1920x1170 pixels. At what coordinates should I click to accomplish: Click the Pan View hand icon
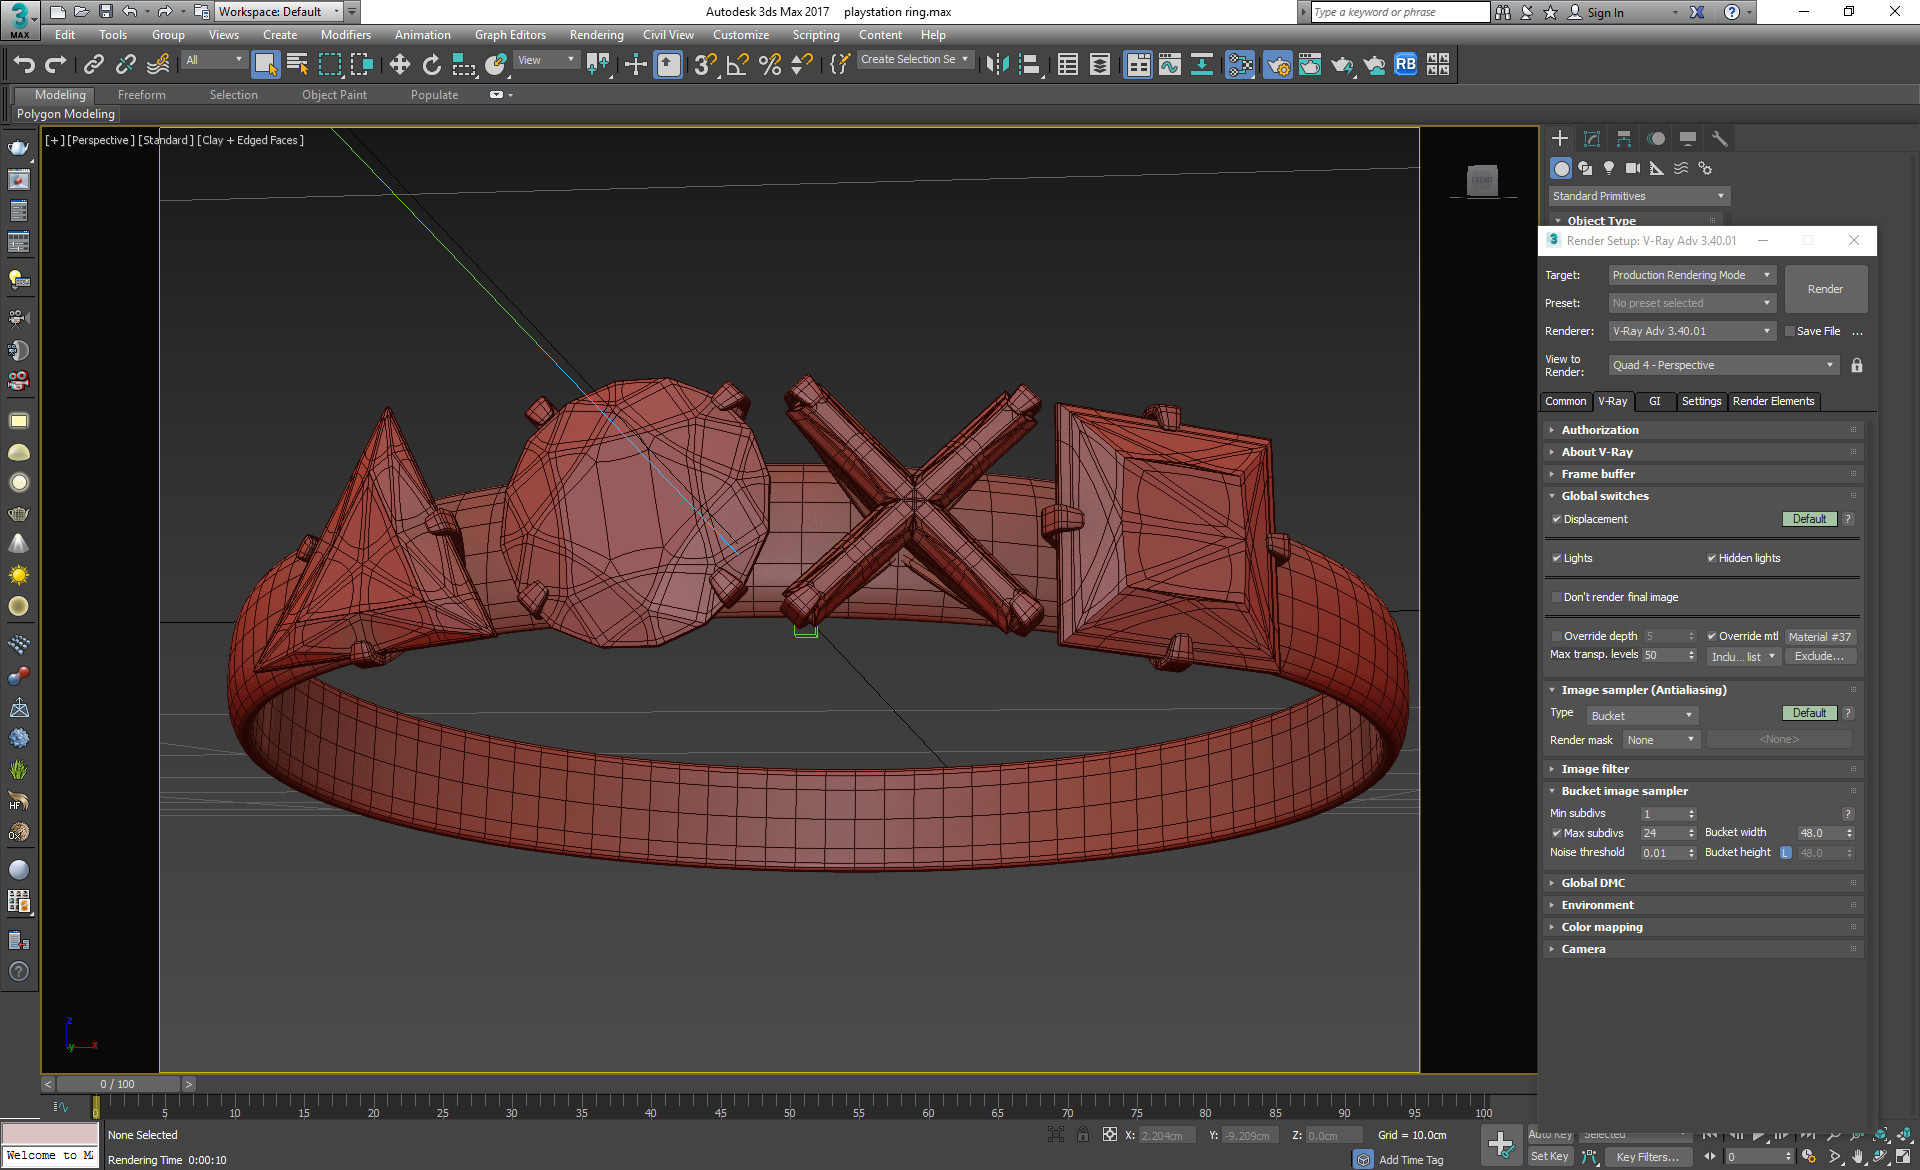(1858, 1156)
